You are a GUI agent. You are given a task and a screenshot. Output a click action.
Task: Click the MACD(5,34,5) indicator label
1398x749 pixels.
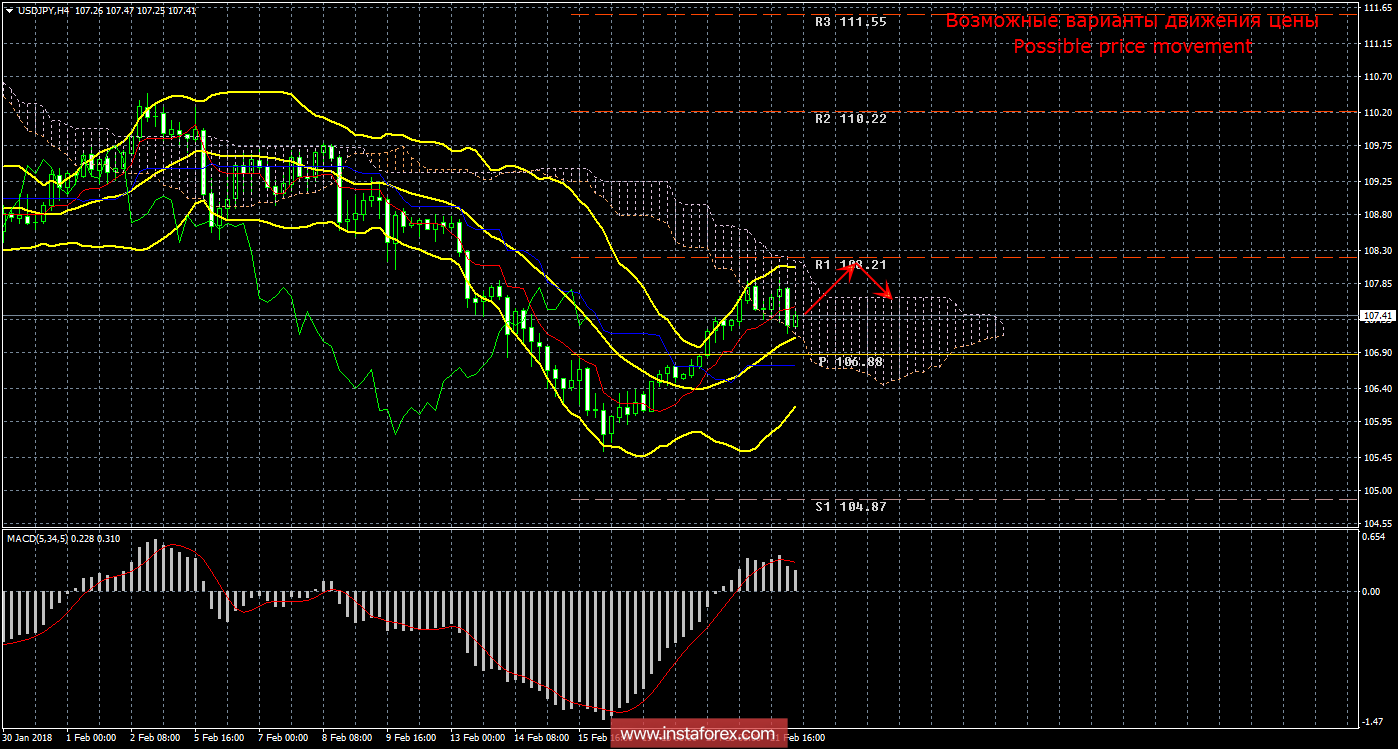[64, 539]
